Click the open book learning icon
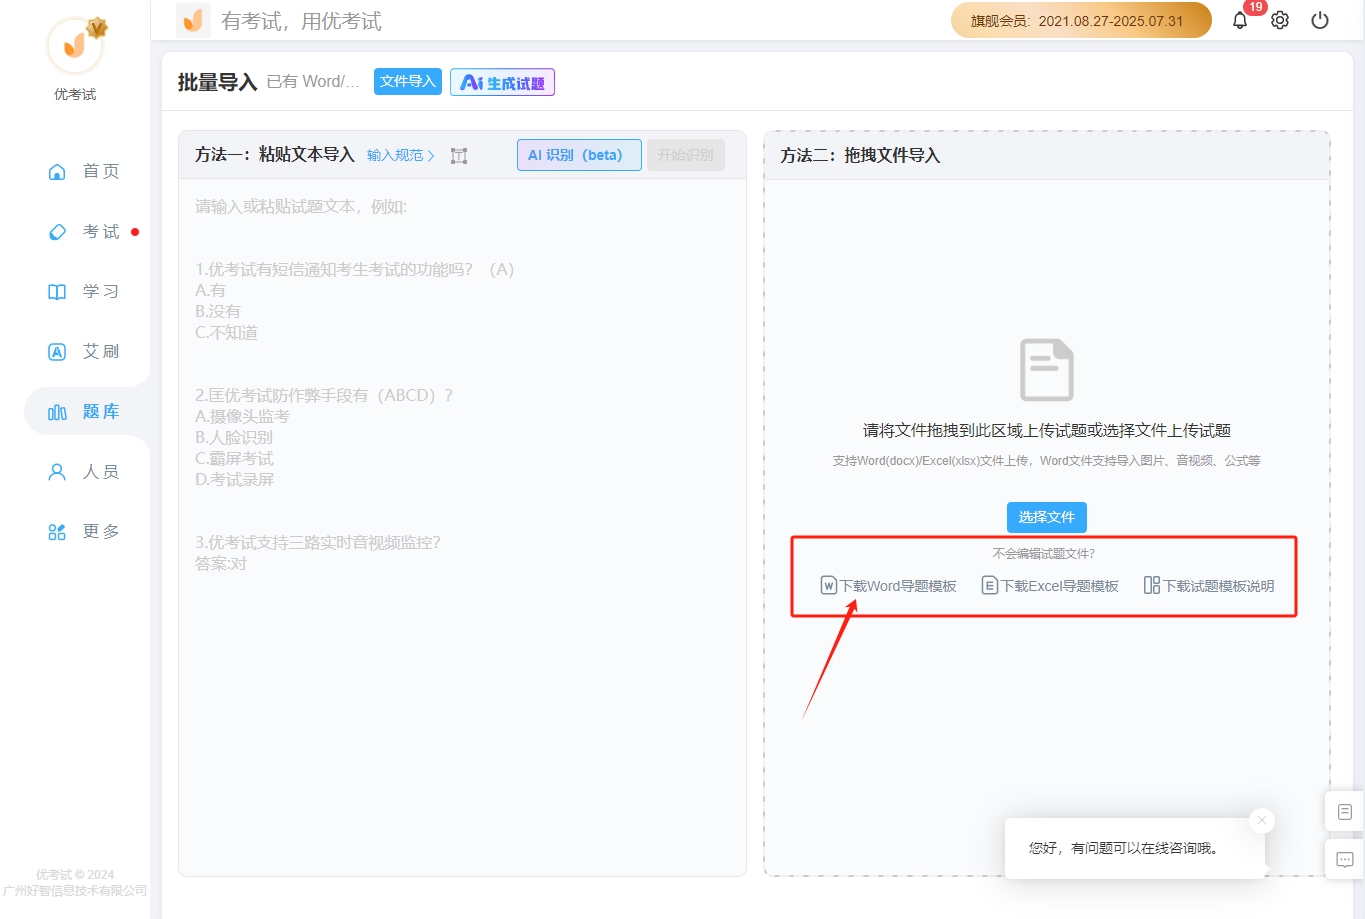This screenshot has height=919, width=1365. (57, 292)
